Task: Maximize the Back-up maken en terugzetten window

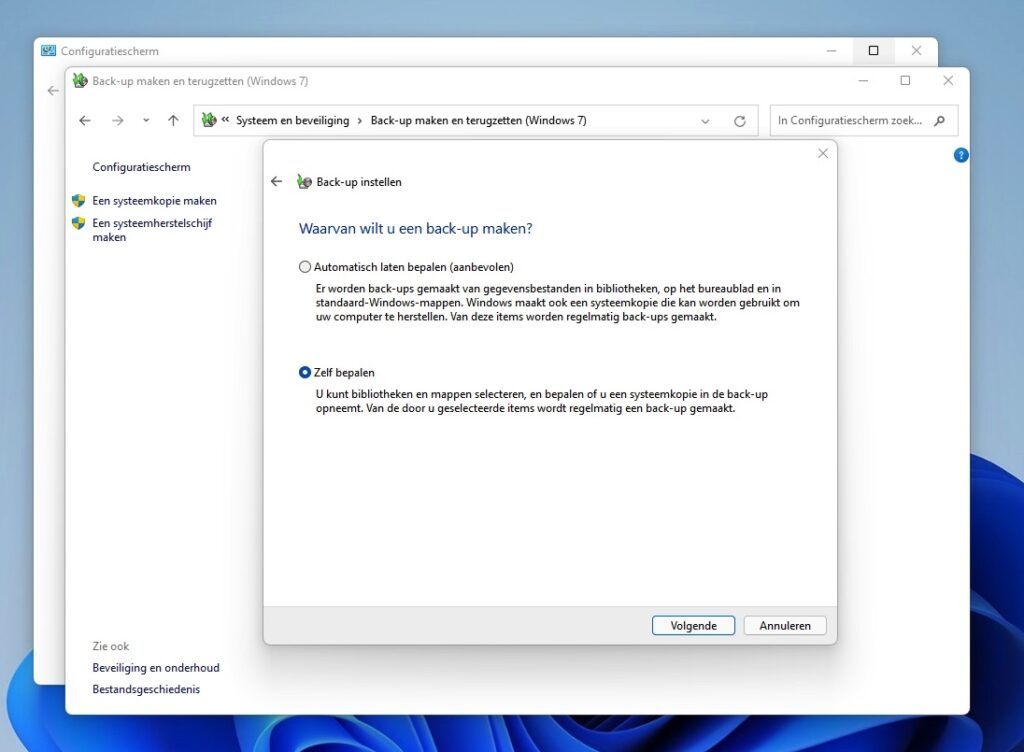Action: pos(905,81)
